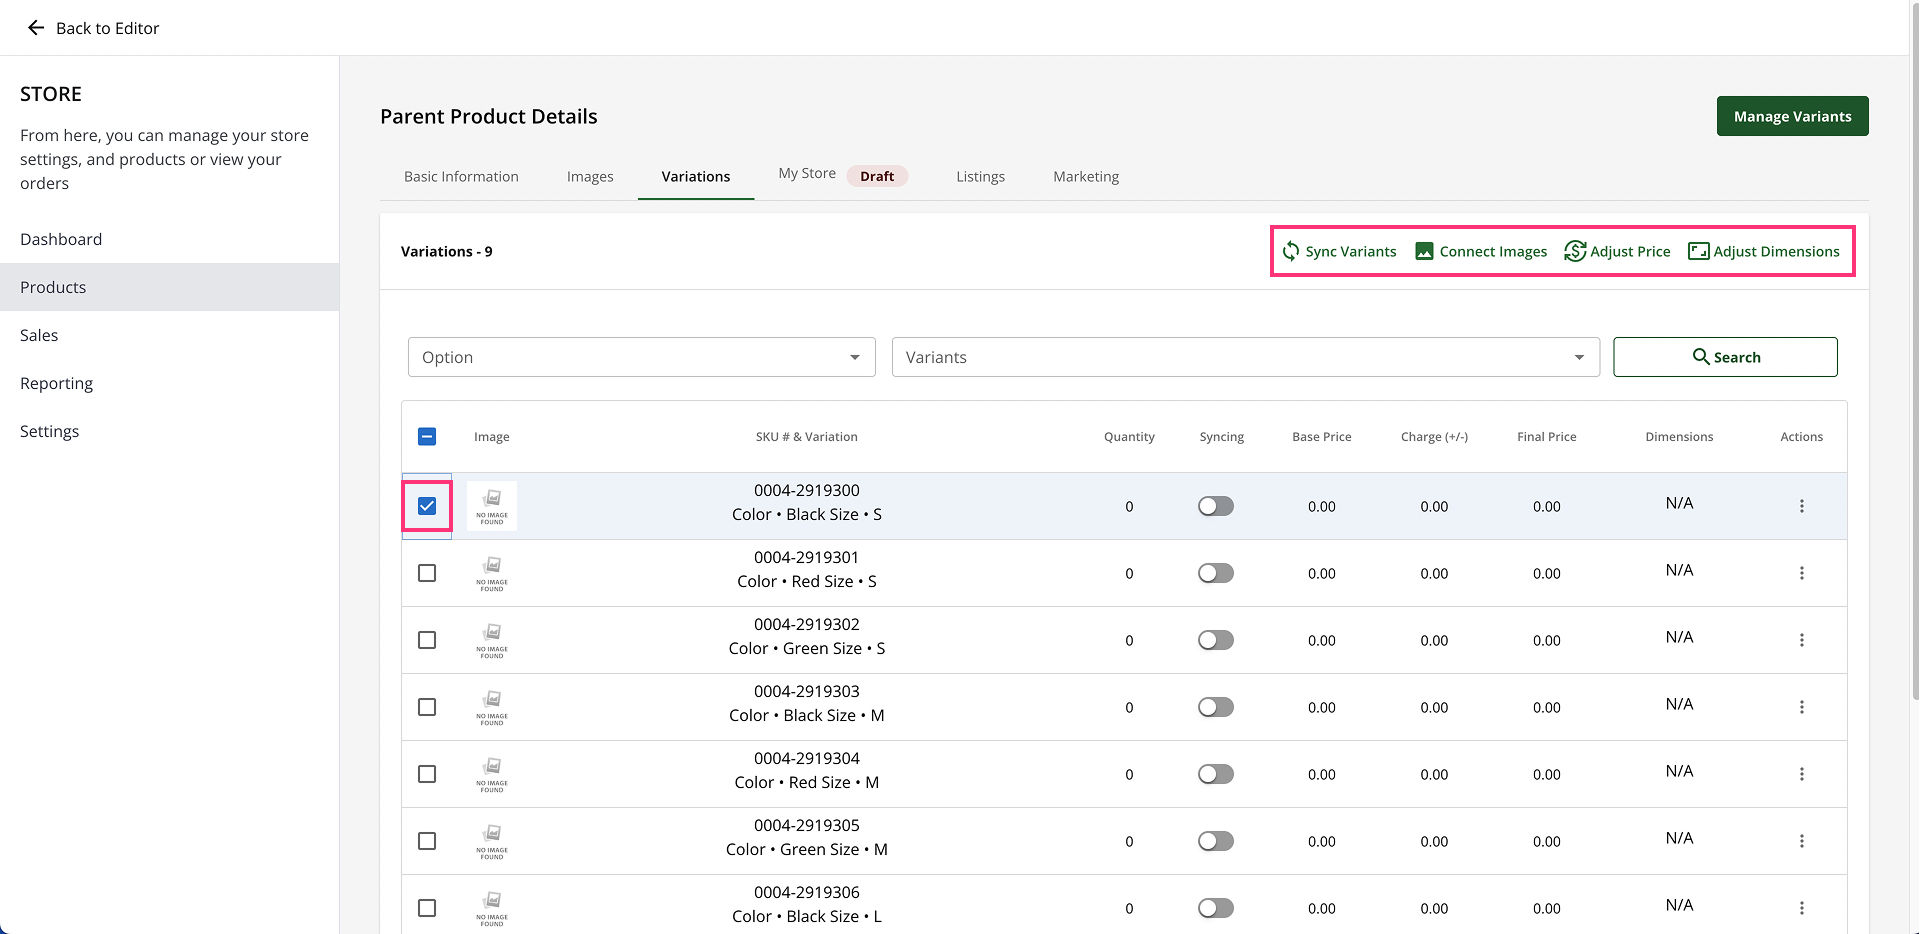Check the Green Size S variation checkbox
The height and width of the screenshot is (934, 1920).
(x=427, y=640)
